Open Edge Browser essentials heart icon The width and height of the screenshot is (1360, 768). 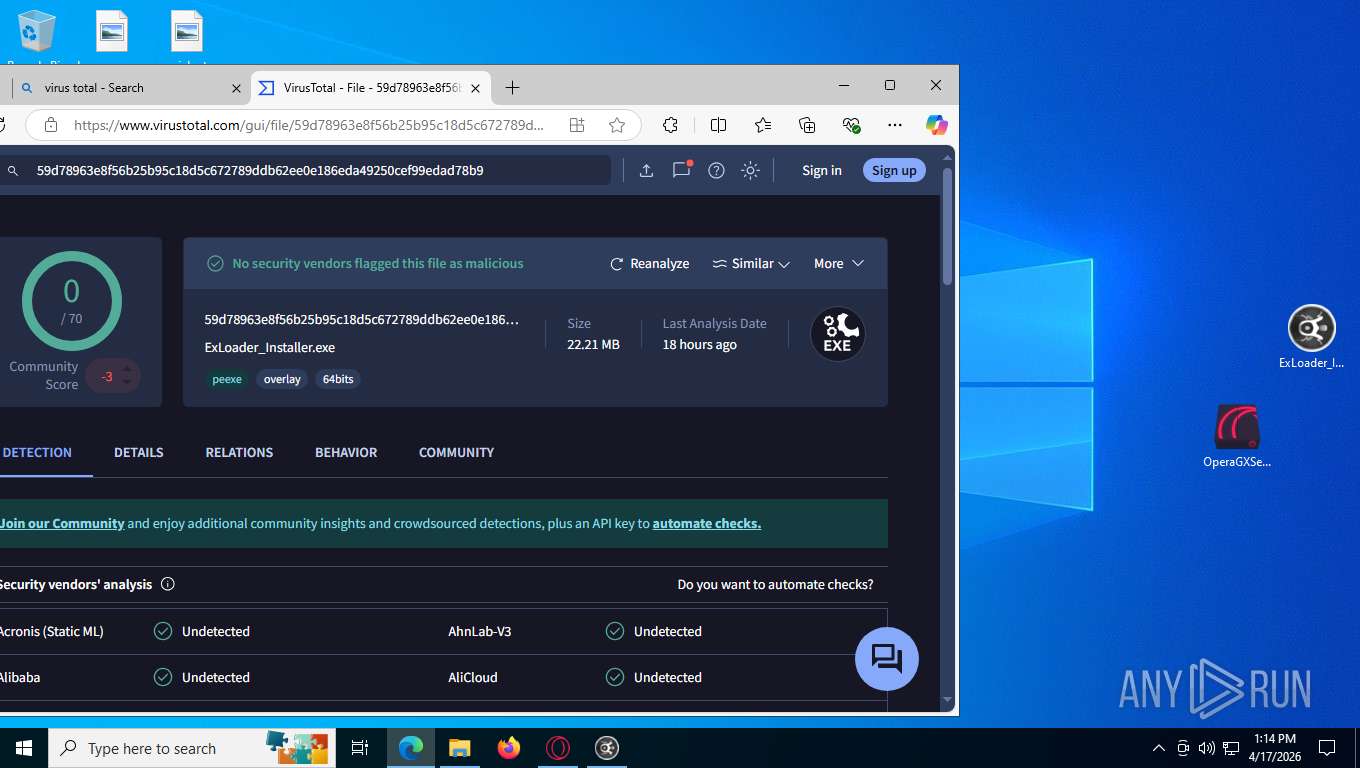(x=851, y=125)
